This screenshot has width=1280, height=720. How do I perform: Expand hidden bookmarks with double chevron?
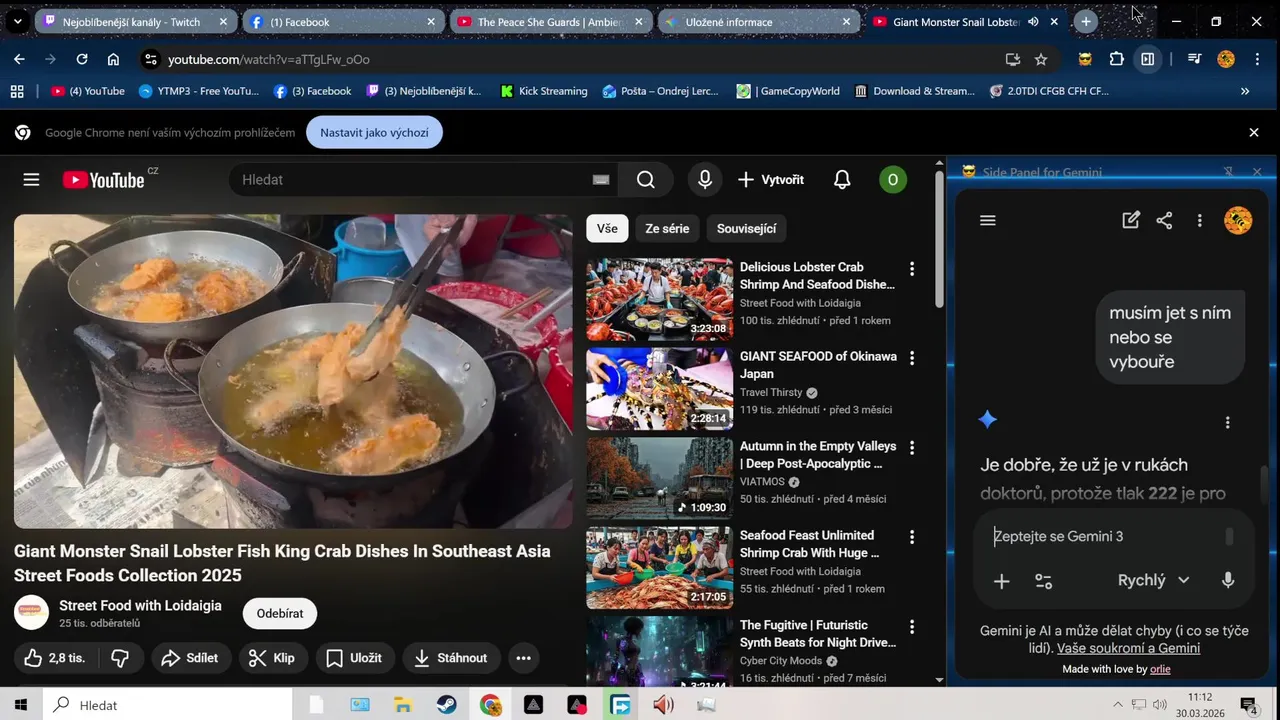(1245, 91)
